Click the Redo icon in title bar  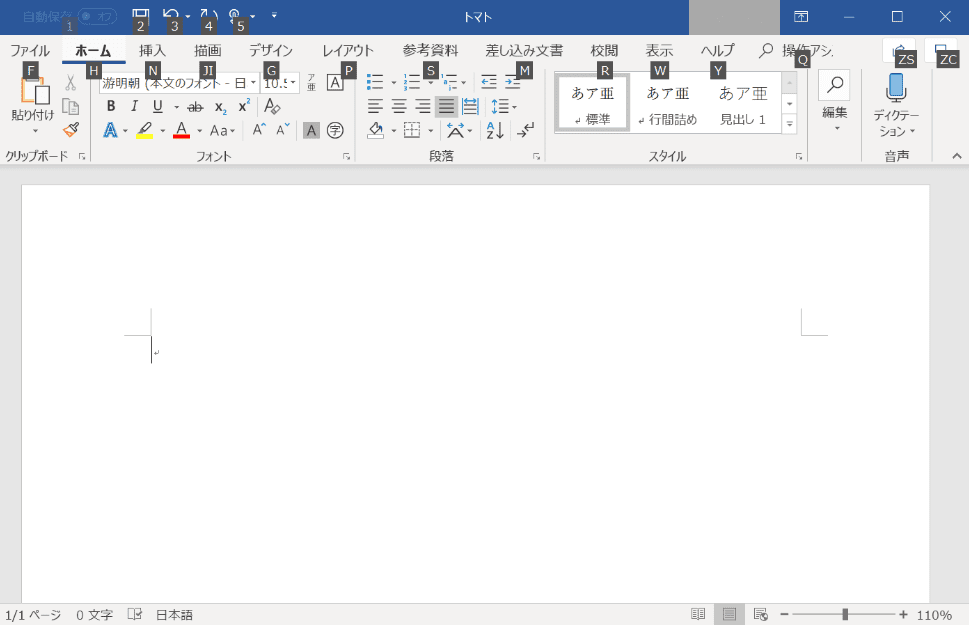coord(209,15)
